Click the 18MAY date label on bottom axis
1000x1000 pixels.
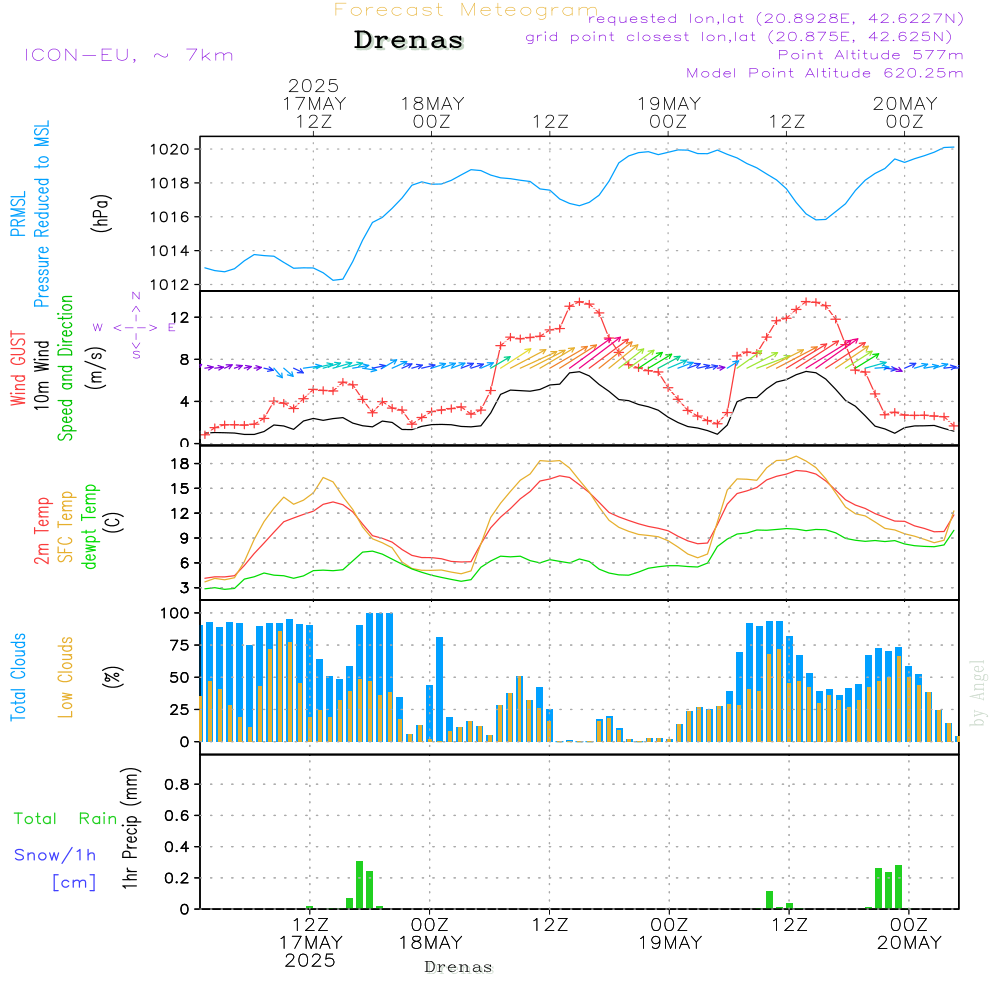[x=431, y=942]
